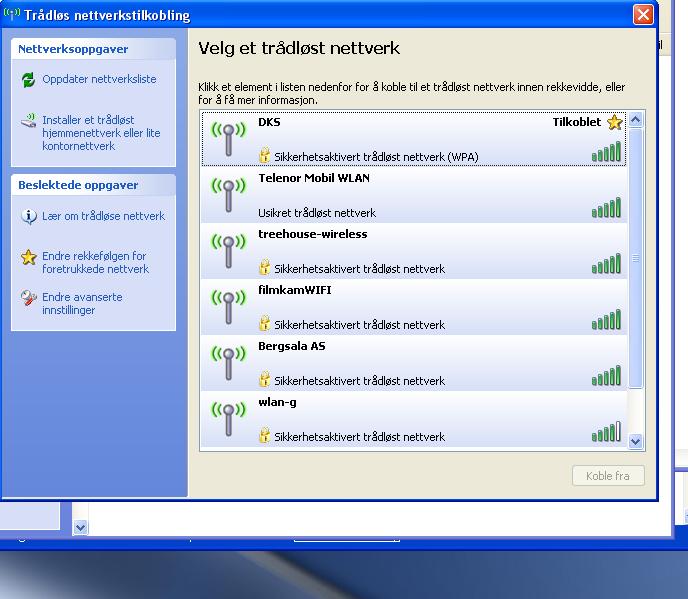
Task: Click signal strength bars of DKS
Action: click(606, 151)
